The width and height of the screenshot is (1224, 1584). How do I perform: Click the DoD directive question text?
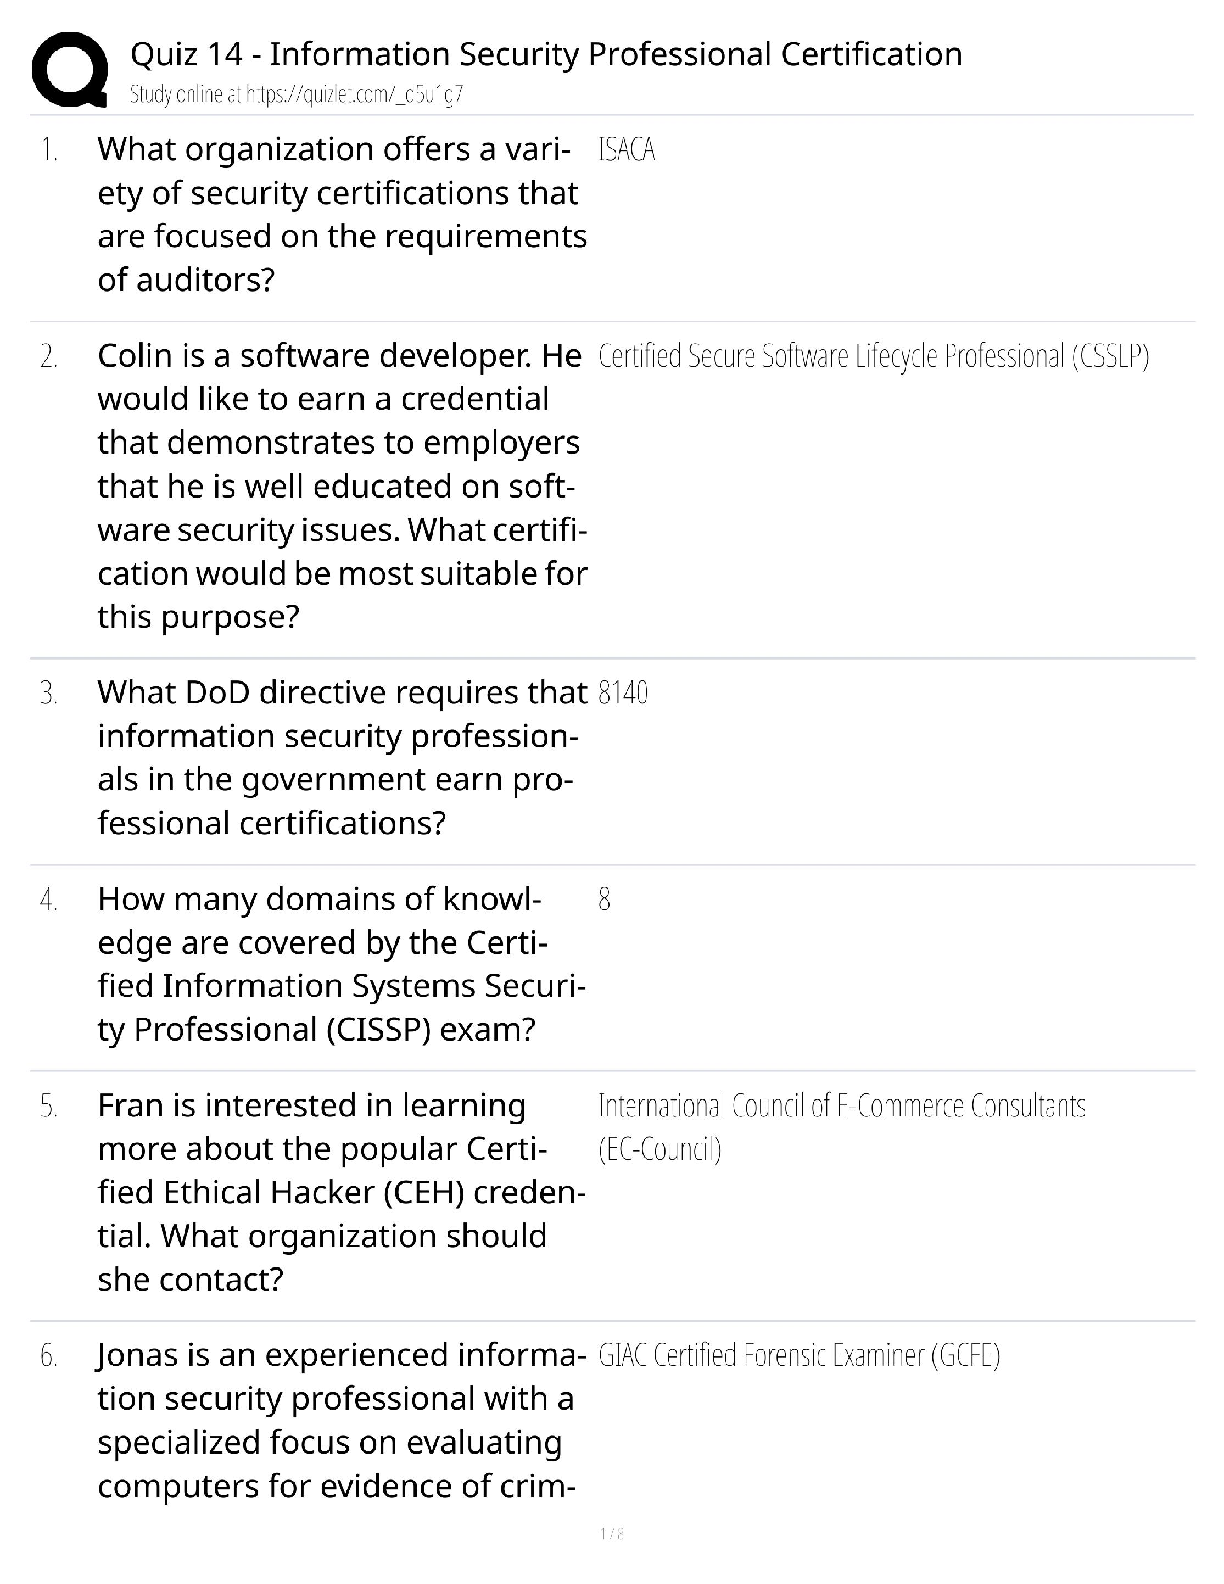pos(341,757)
